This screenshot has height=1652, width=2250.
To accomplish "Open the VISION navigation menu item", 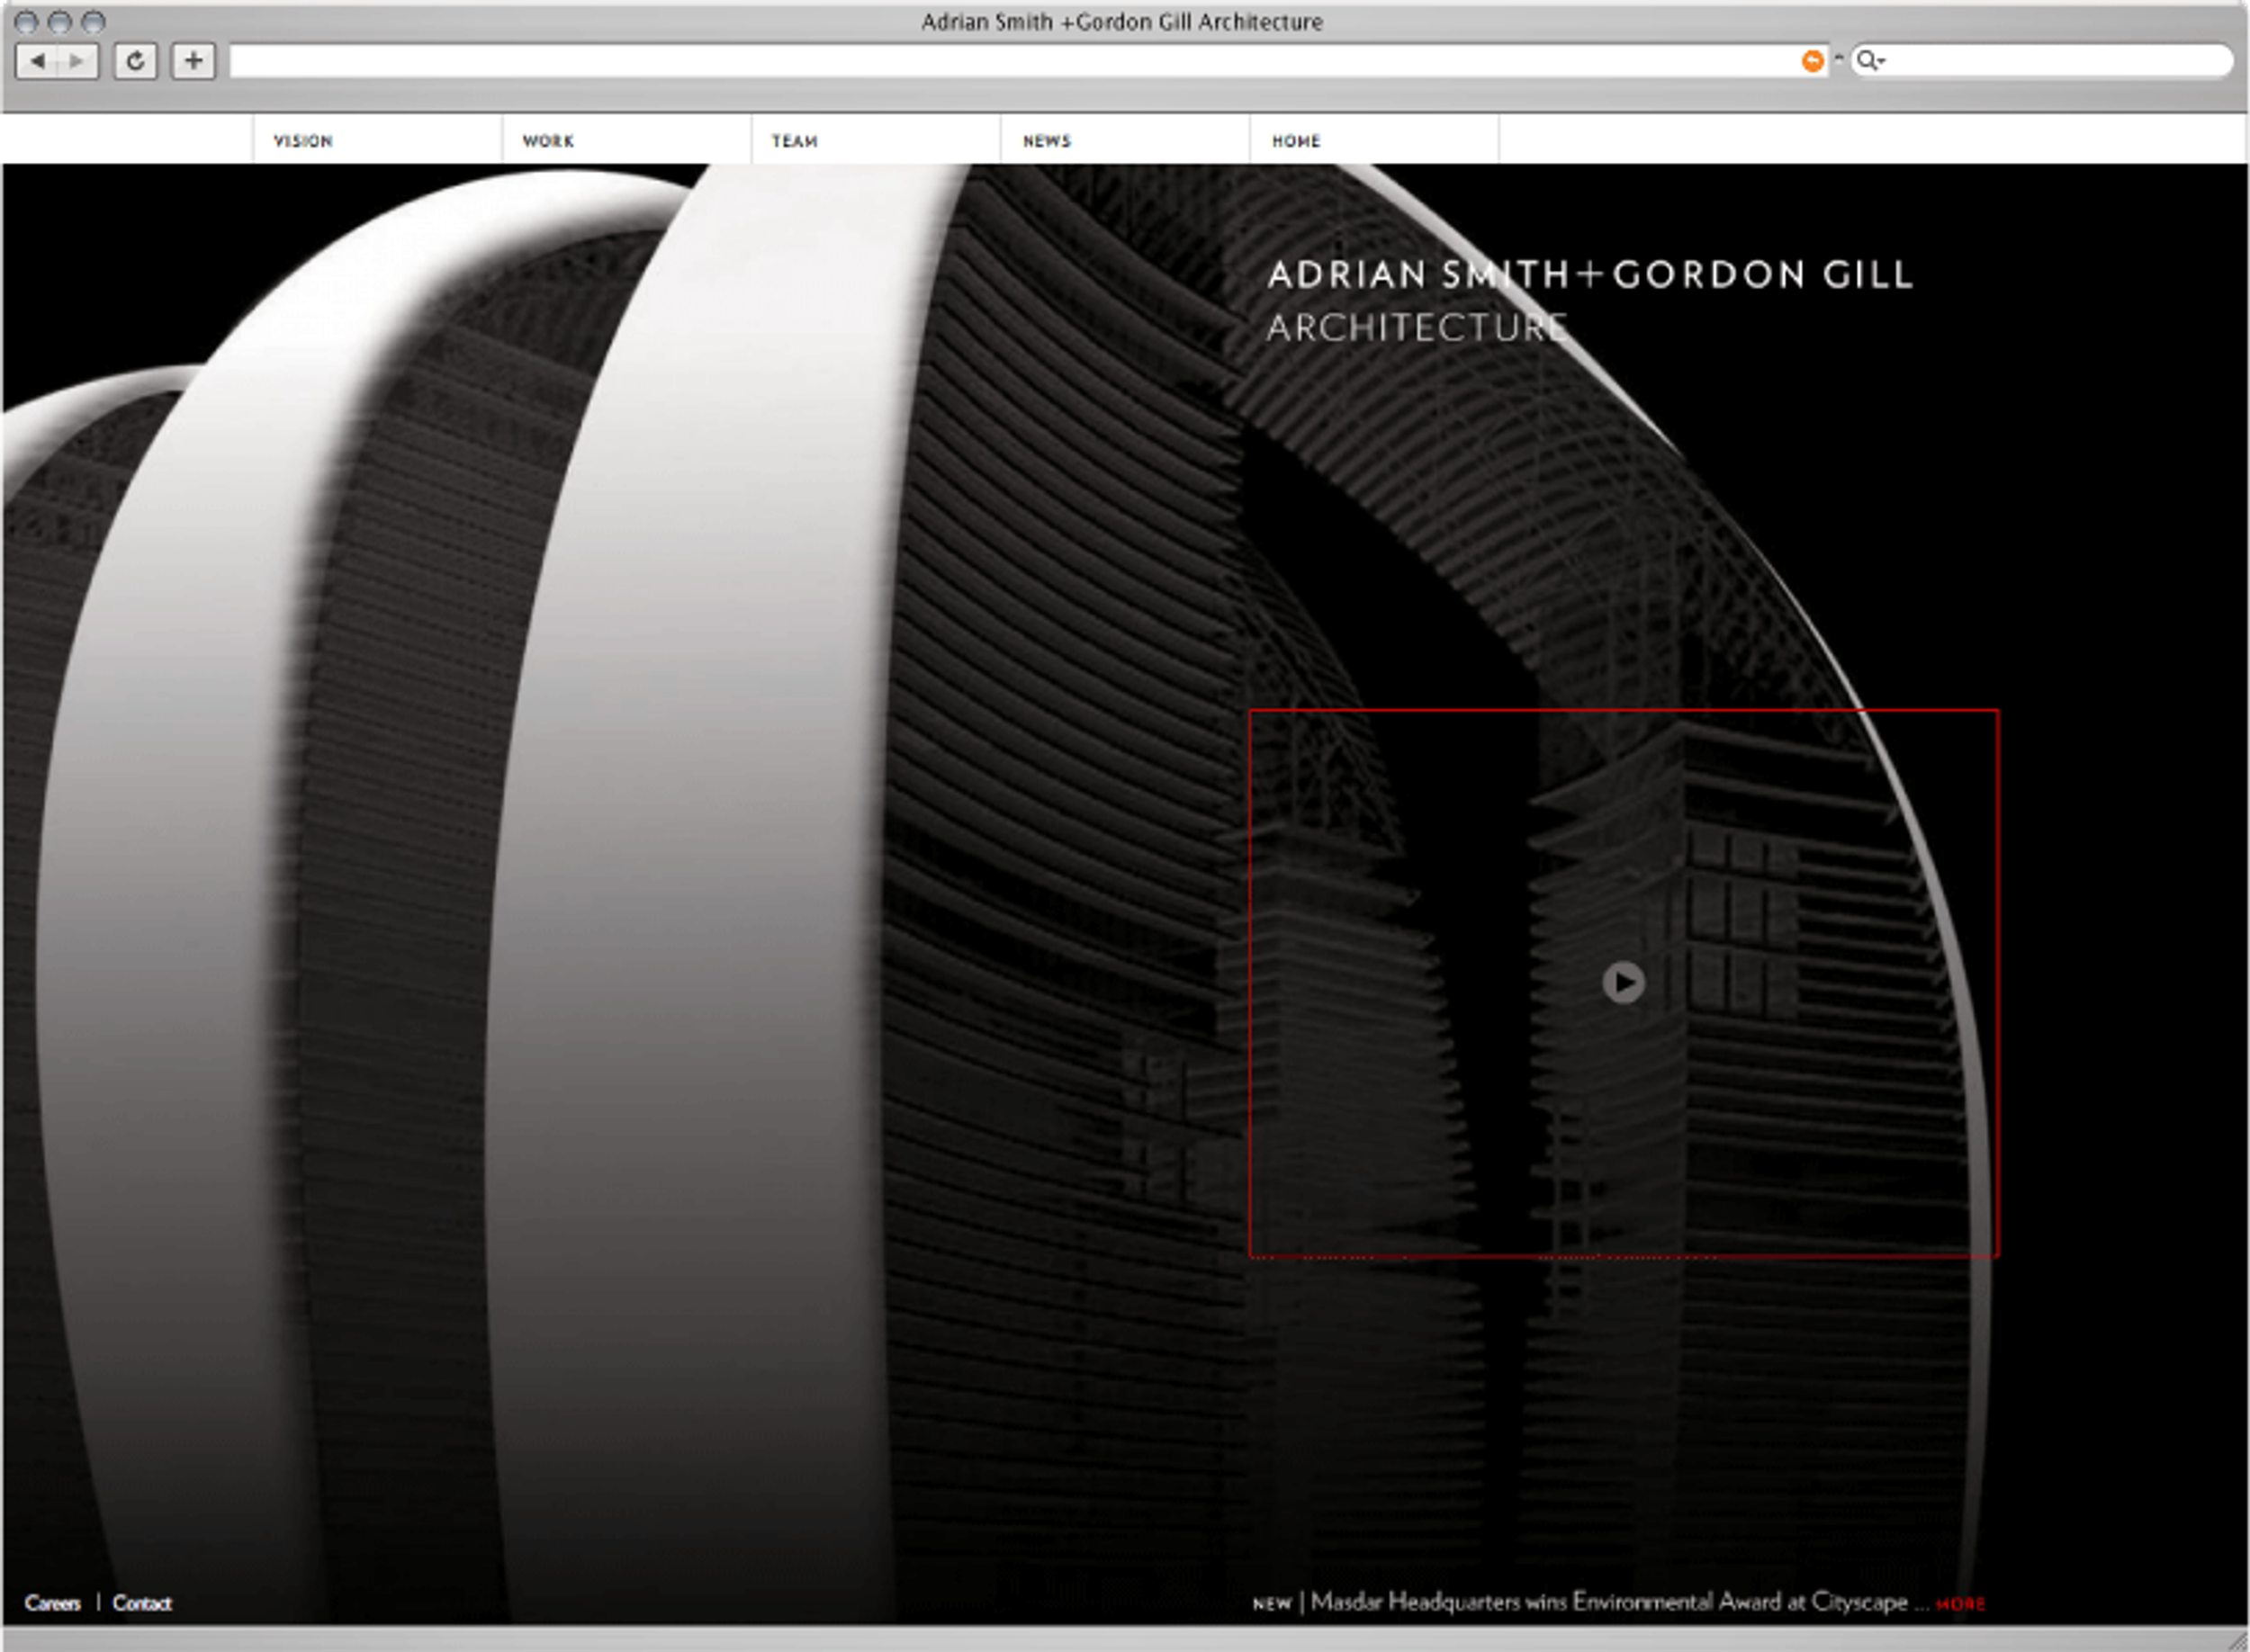I will pos(303,141).
